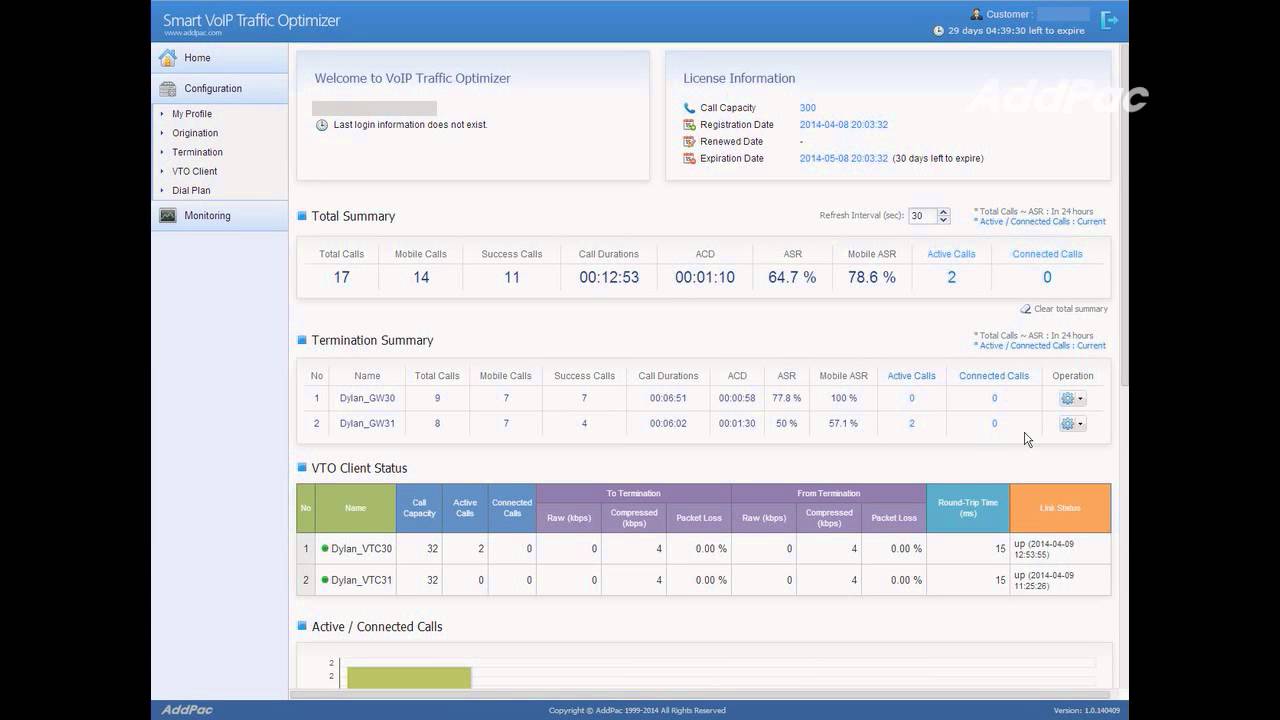The height and width of the screenshot is (720, 1280).
Task: Click the VTO Client Status bullet icon
Action: (302, 467)
